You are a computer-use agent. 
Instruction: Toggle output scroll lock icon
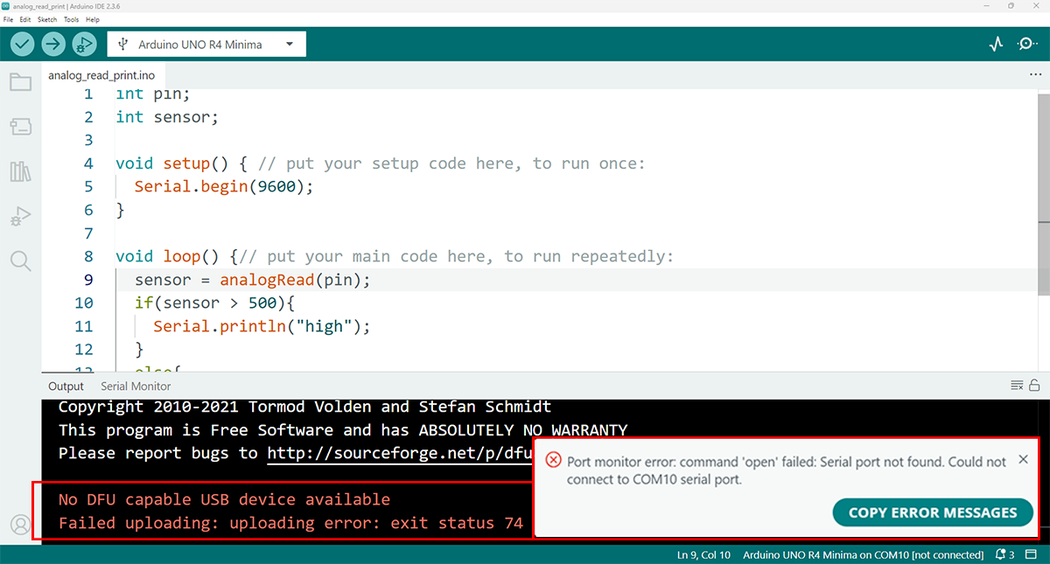click(1035, 385)
